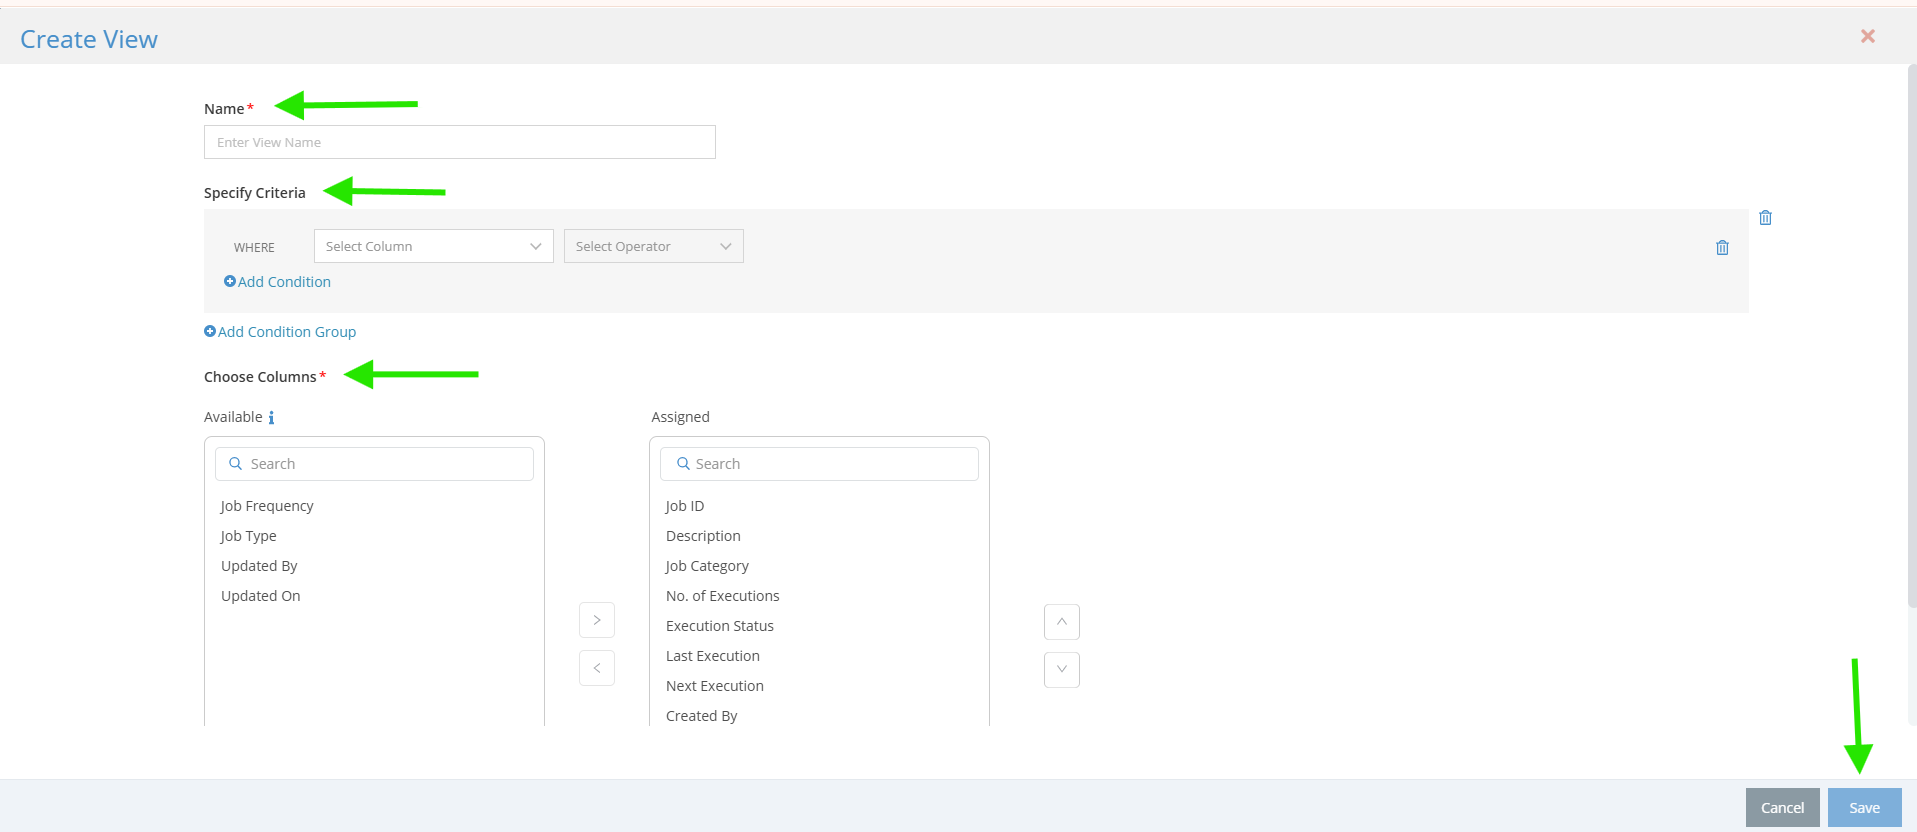This screenshot has width=1917, height=832.
Task: Select Updated By in the Available list
Action: (259, 566)
